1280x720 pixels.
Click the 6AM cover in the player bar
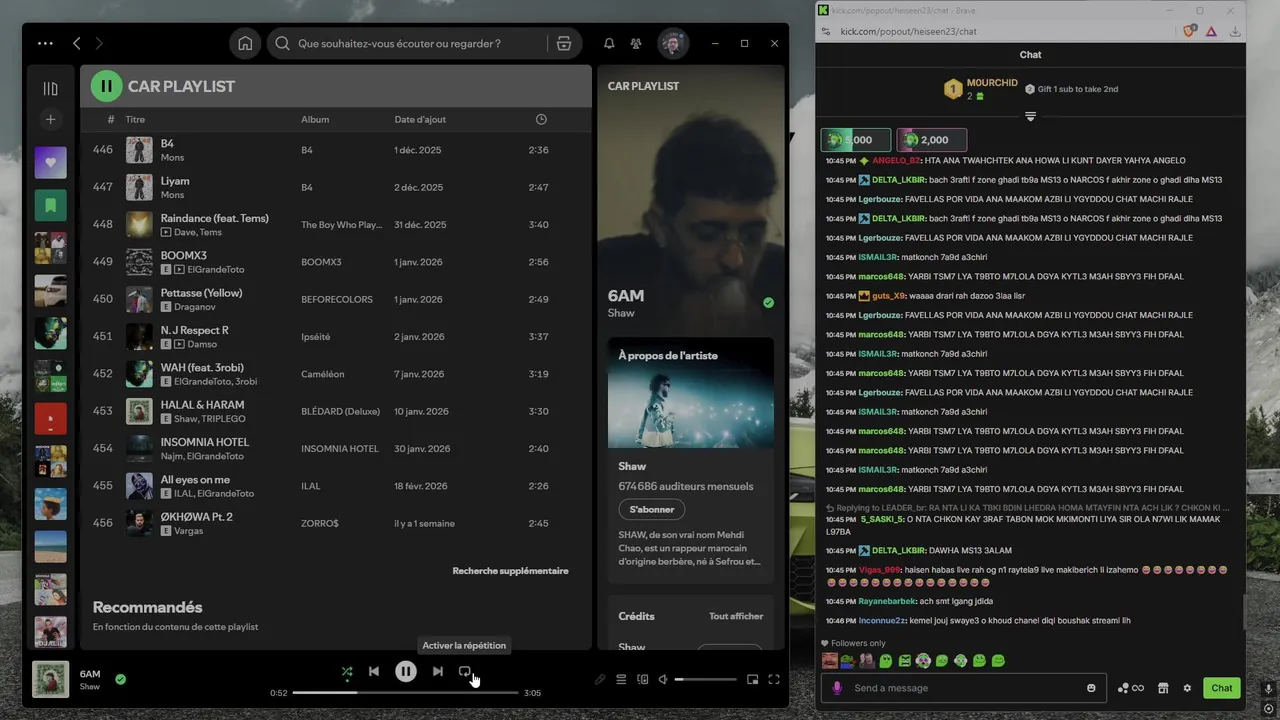pos(50,679)
